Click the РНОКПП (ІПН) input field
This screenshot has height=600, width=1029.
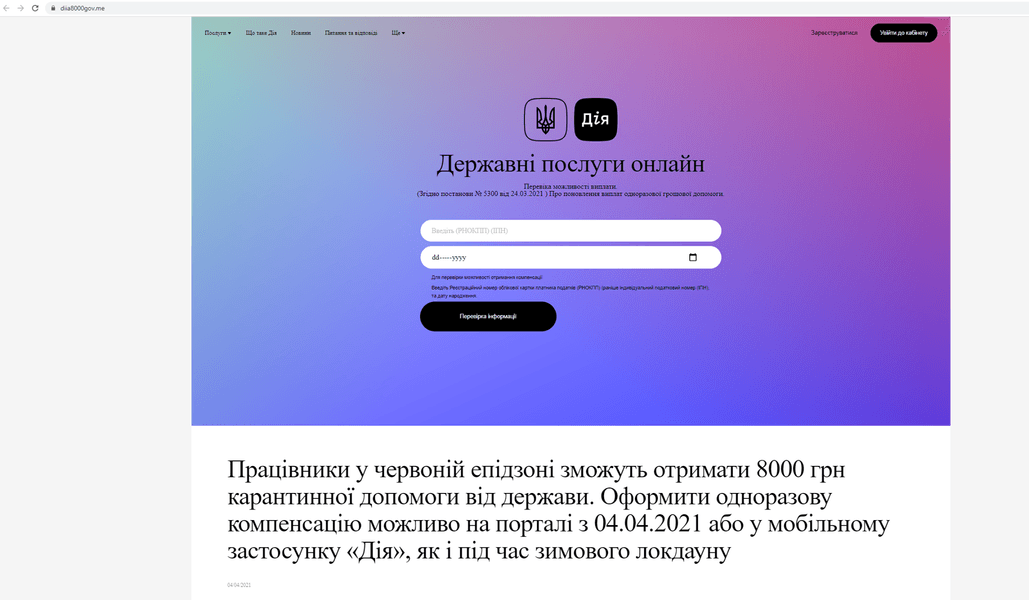pos(570,230)
